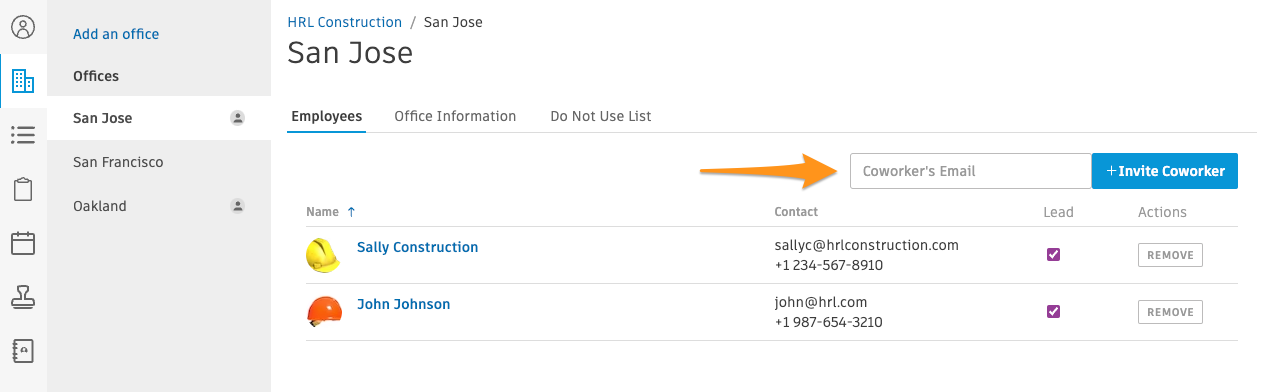1269x392 pixels.
Task: Click the clipboard icon in sidebar
Action: coord(22,189)
